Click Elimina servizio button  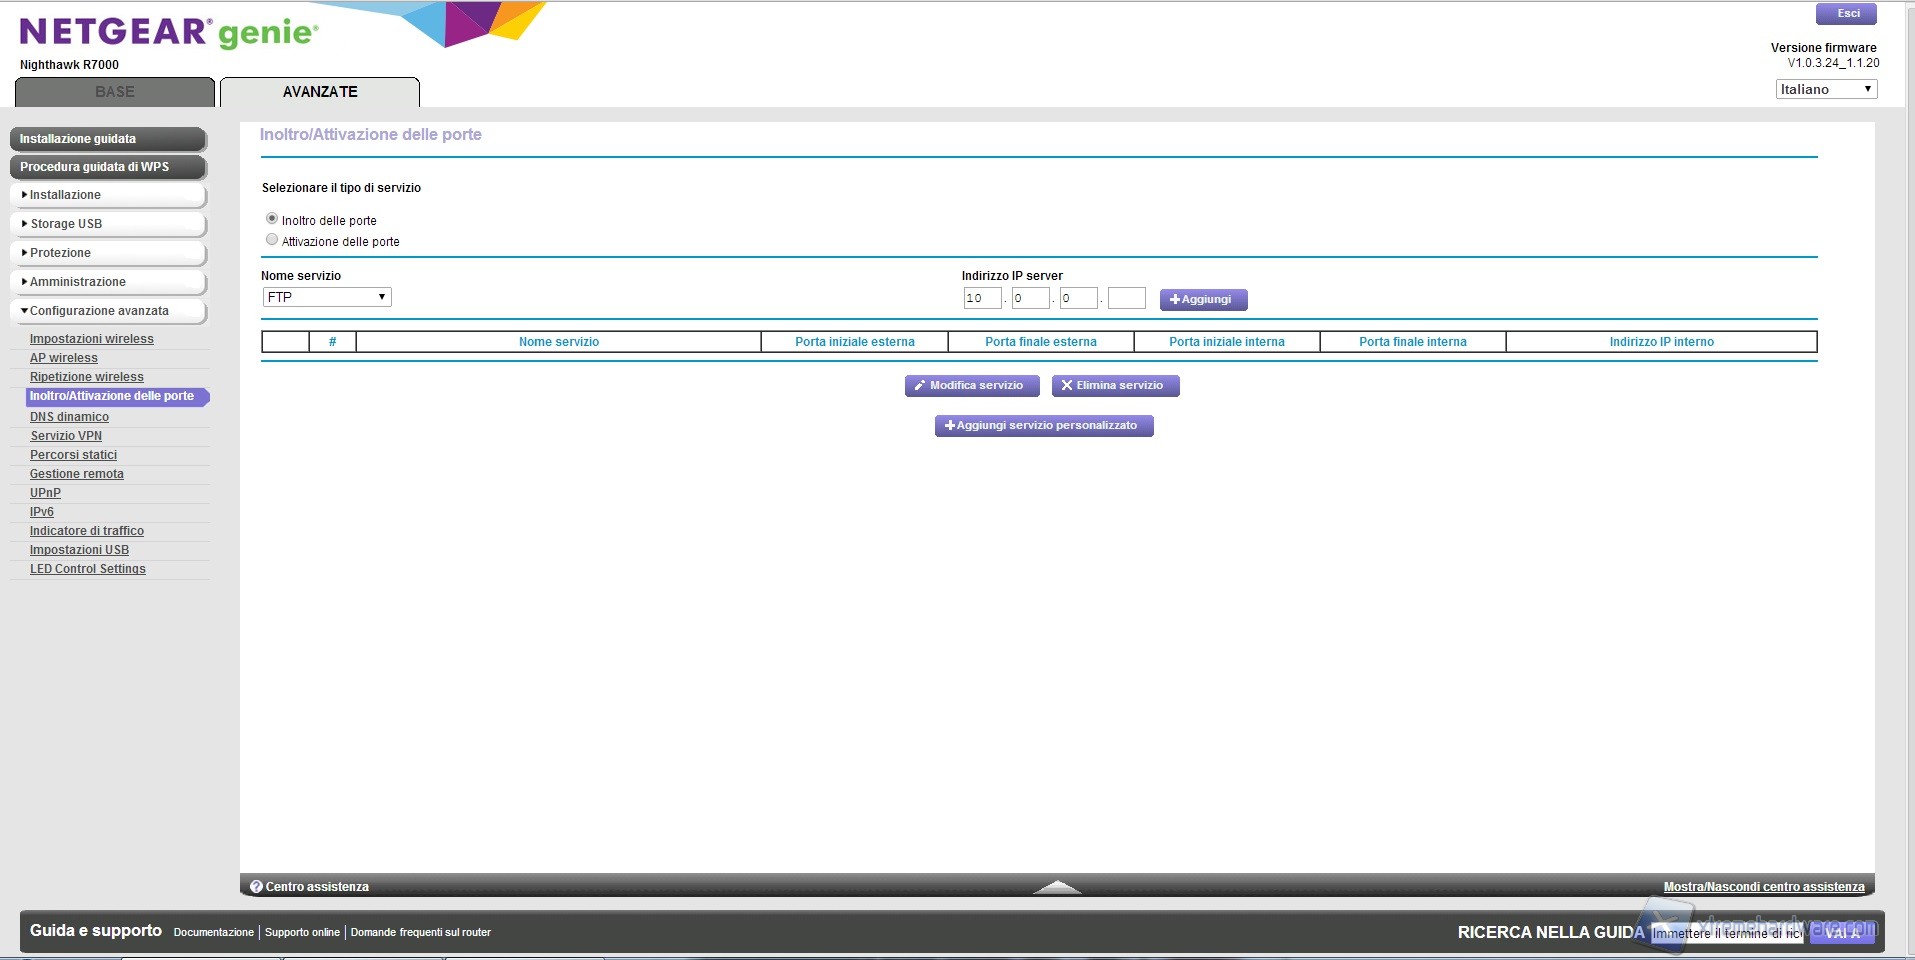point(1114,386)
